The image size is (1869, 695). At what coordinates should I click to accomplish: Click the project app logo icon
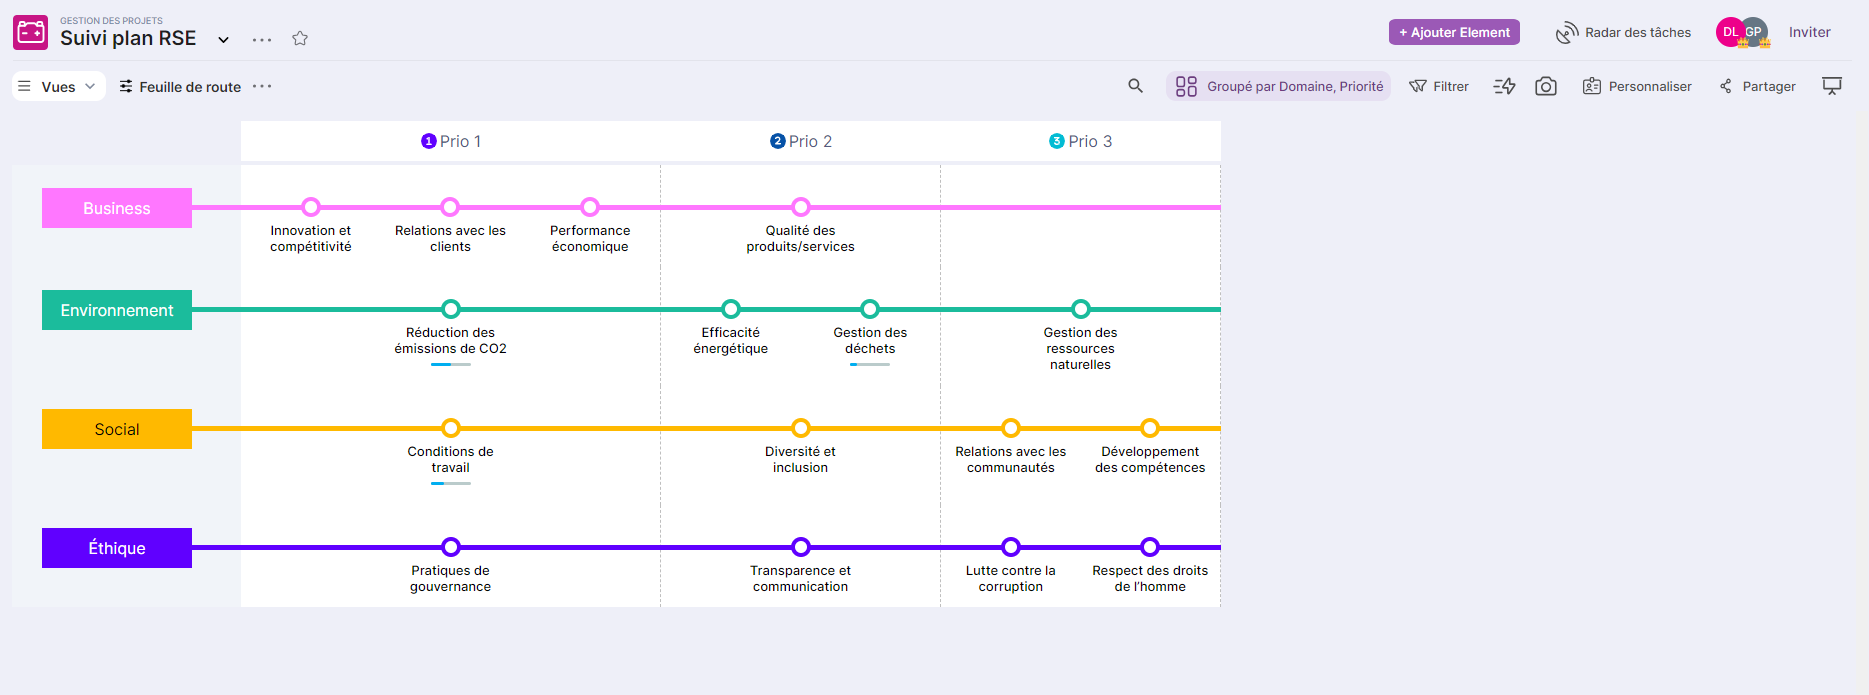click(30, 33)
